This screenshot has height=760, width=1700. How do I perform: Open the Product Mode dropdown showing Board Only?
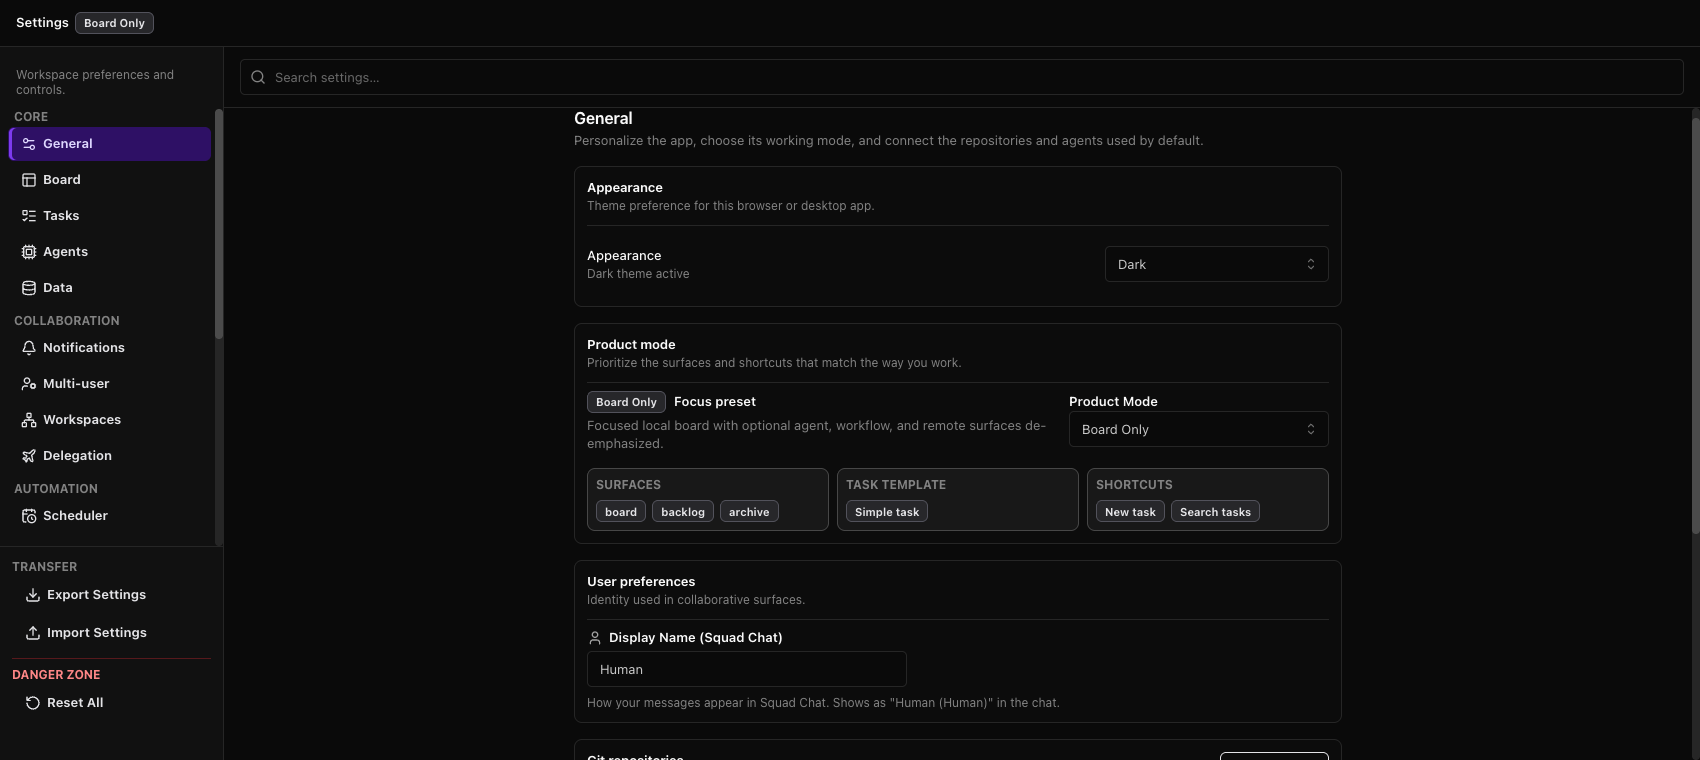[1198, 429]
